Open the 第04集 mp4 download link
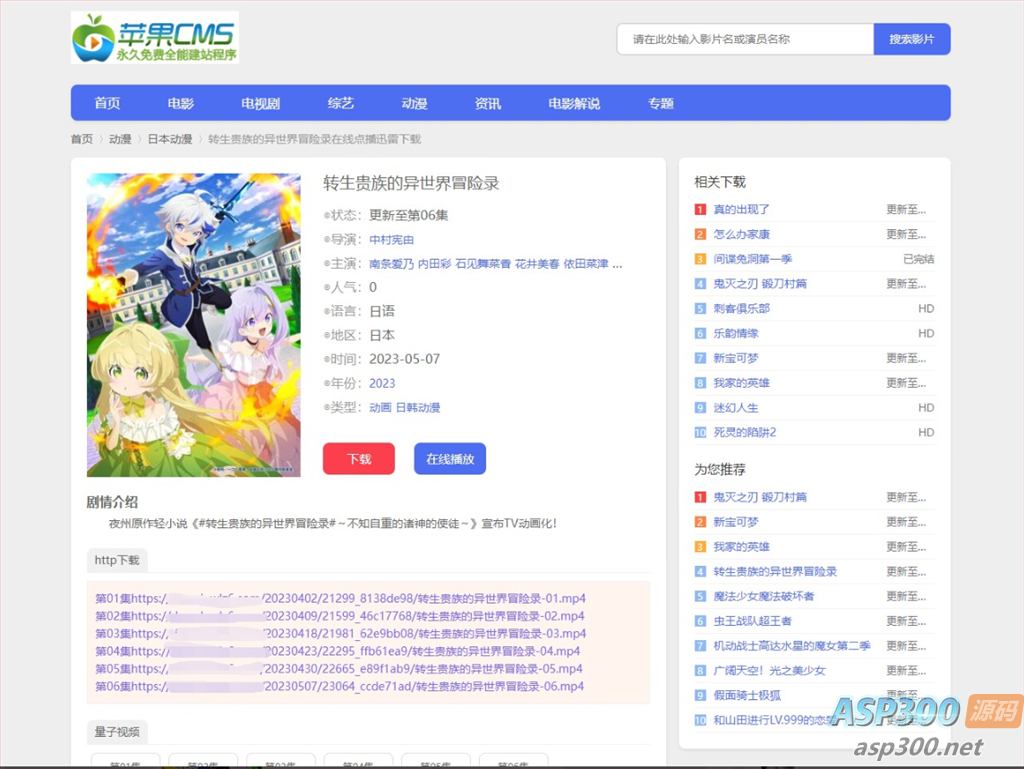 coord(338,651)
